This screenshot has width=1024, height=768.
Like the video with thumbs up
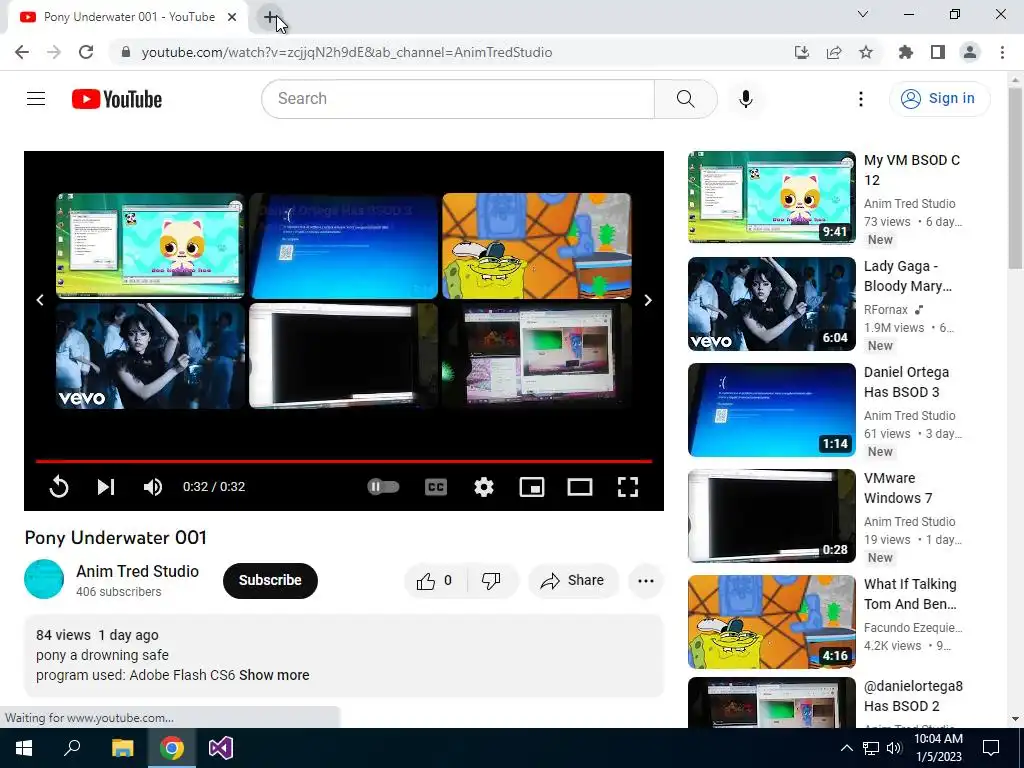[x=434, y=581]
